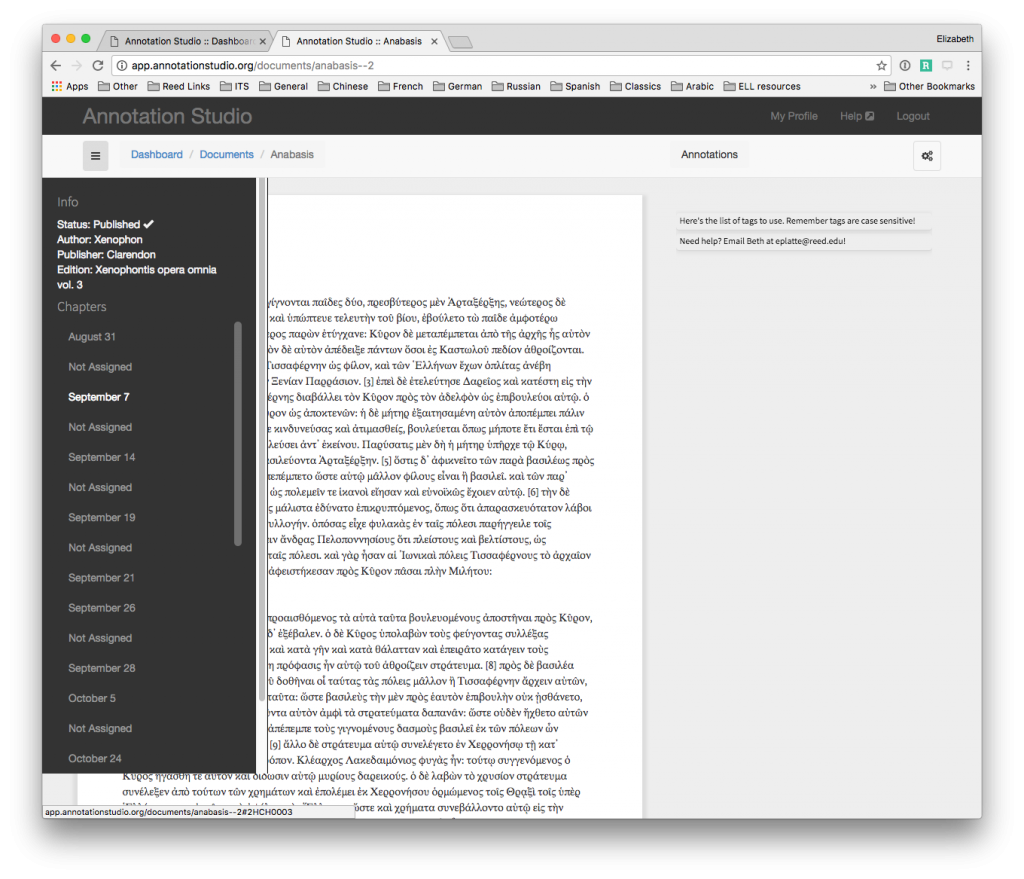Viewport: 1024px width, 879px height.
Task: Open My Profile in the navigation bar
Action: (795, 116)
